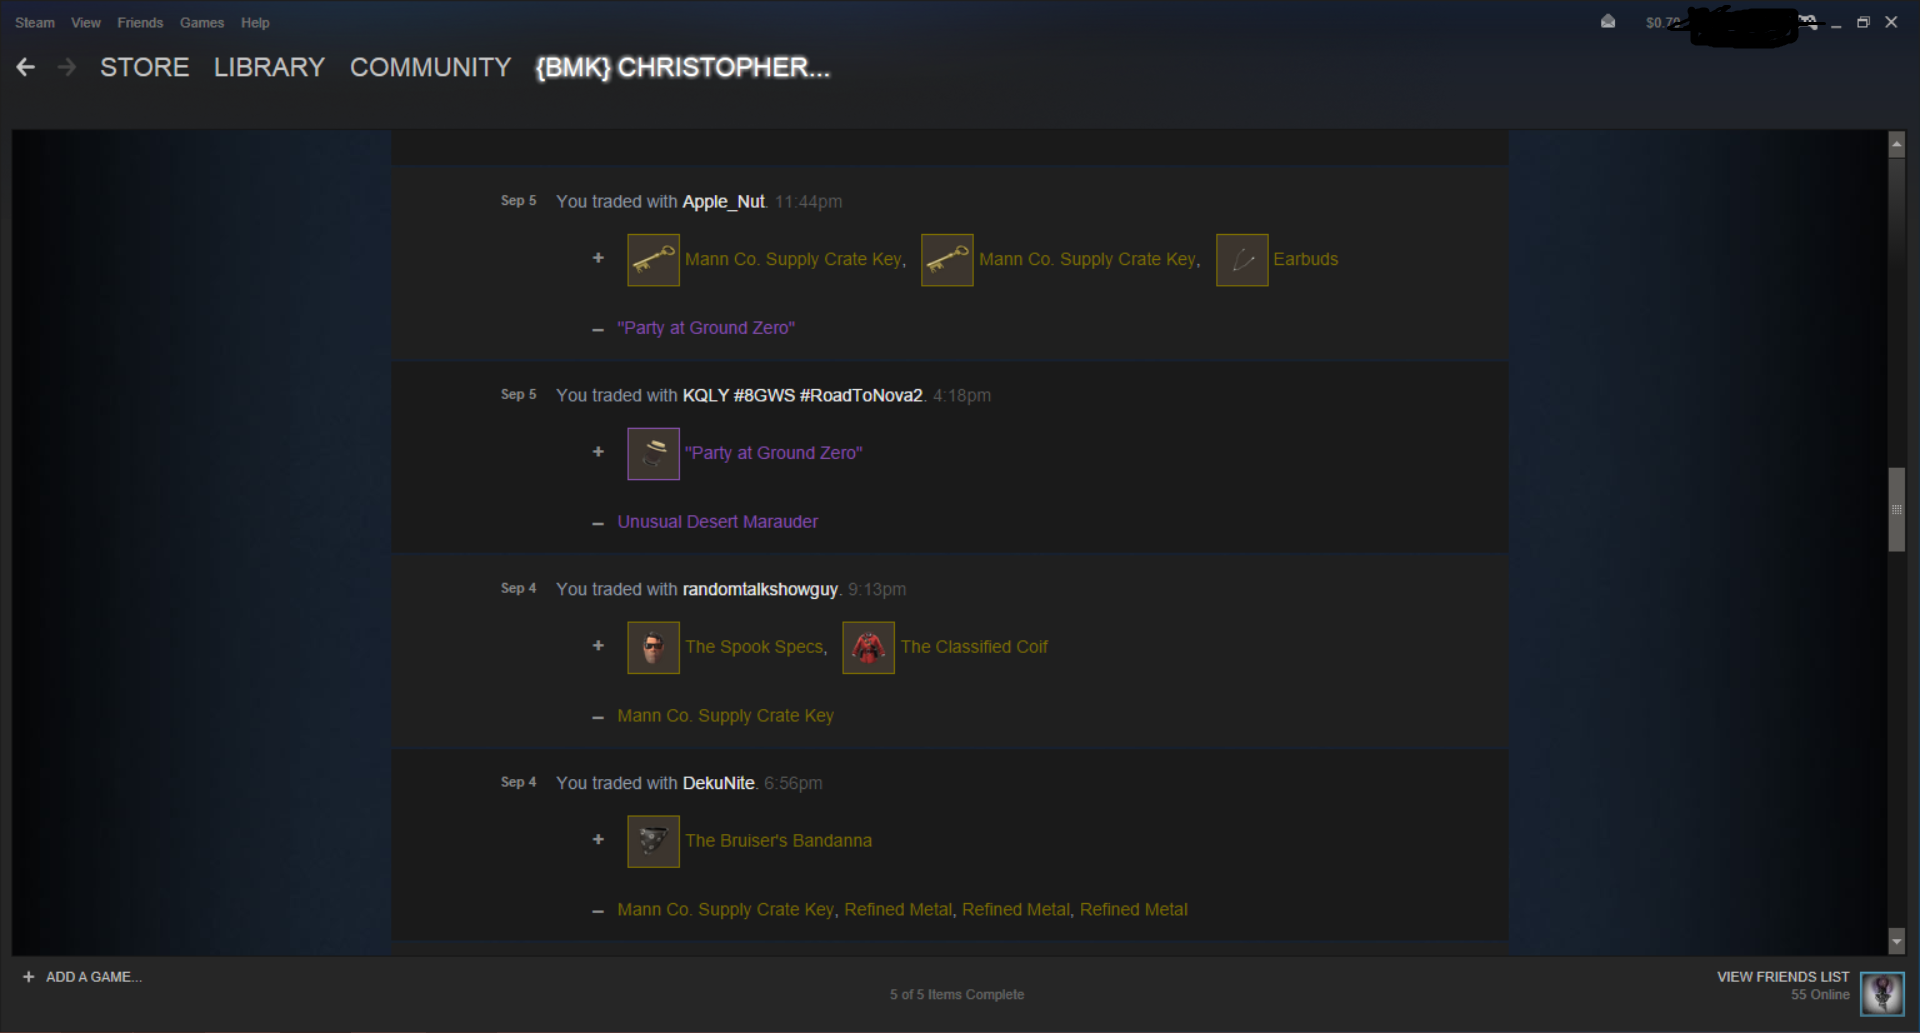Switch to the LIBRARY tab
This screenshot has width=1920, height=1033.
point(269,67)
